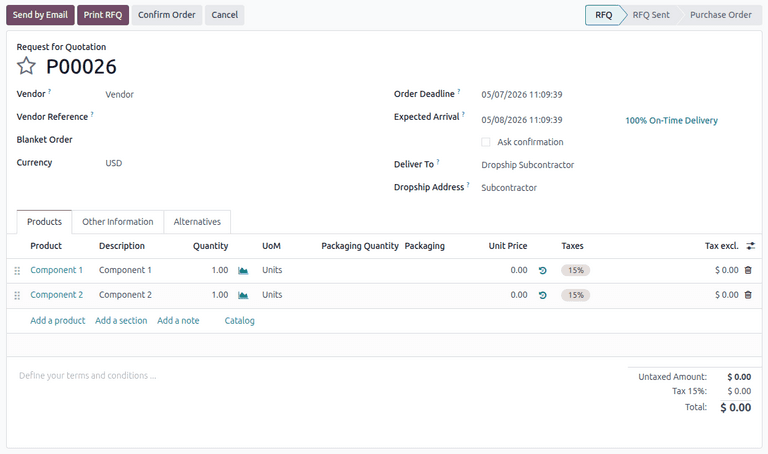Toggle the Ask confirmation checkbox

(485, 142)
